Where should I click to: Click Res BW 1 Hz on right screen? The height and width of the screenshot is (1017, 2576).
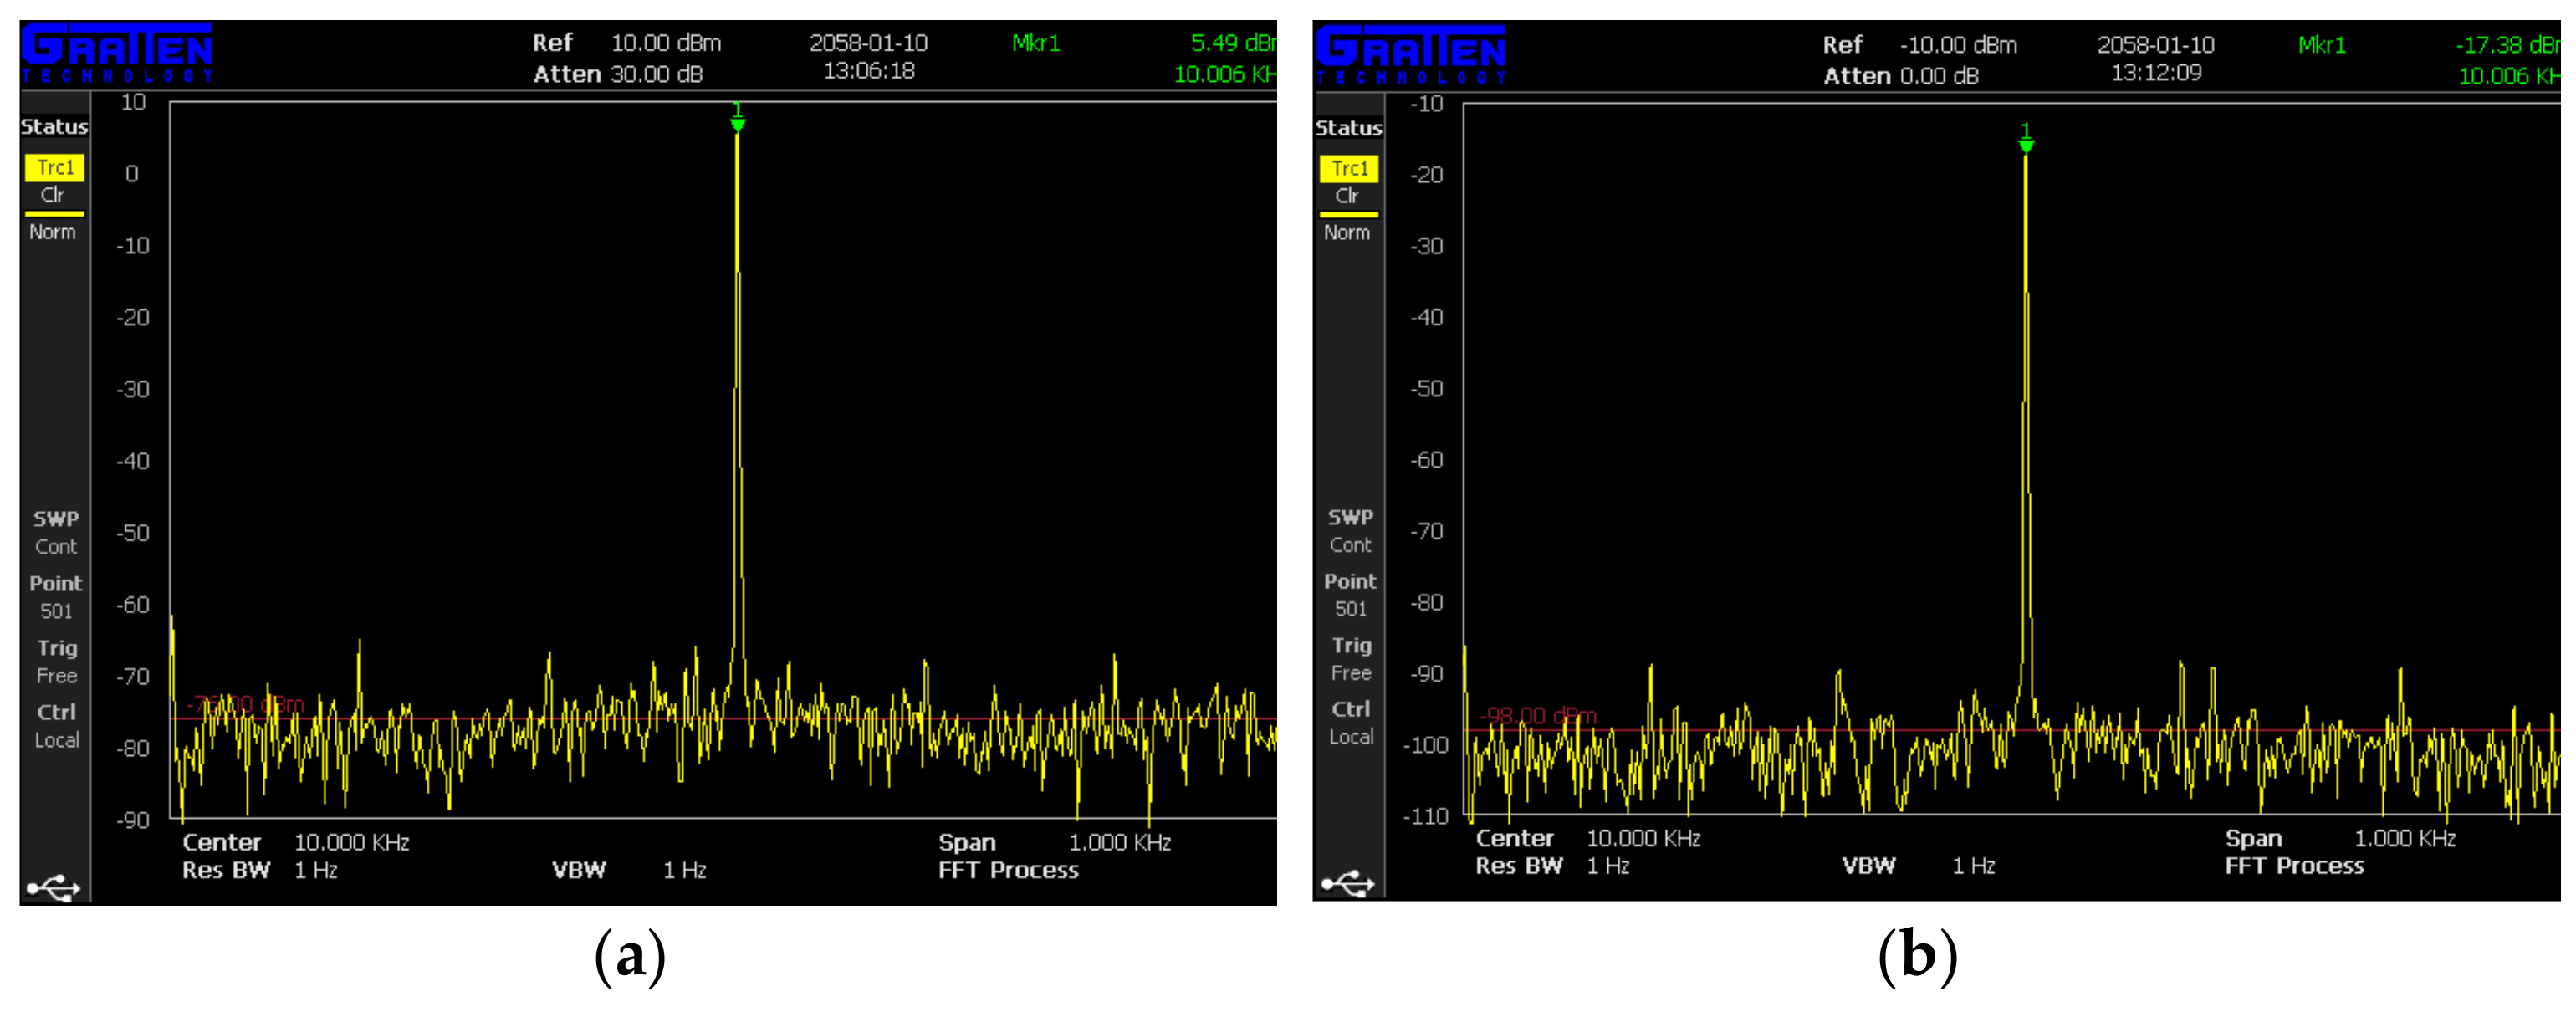[x=1552, y=866]
